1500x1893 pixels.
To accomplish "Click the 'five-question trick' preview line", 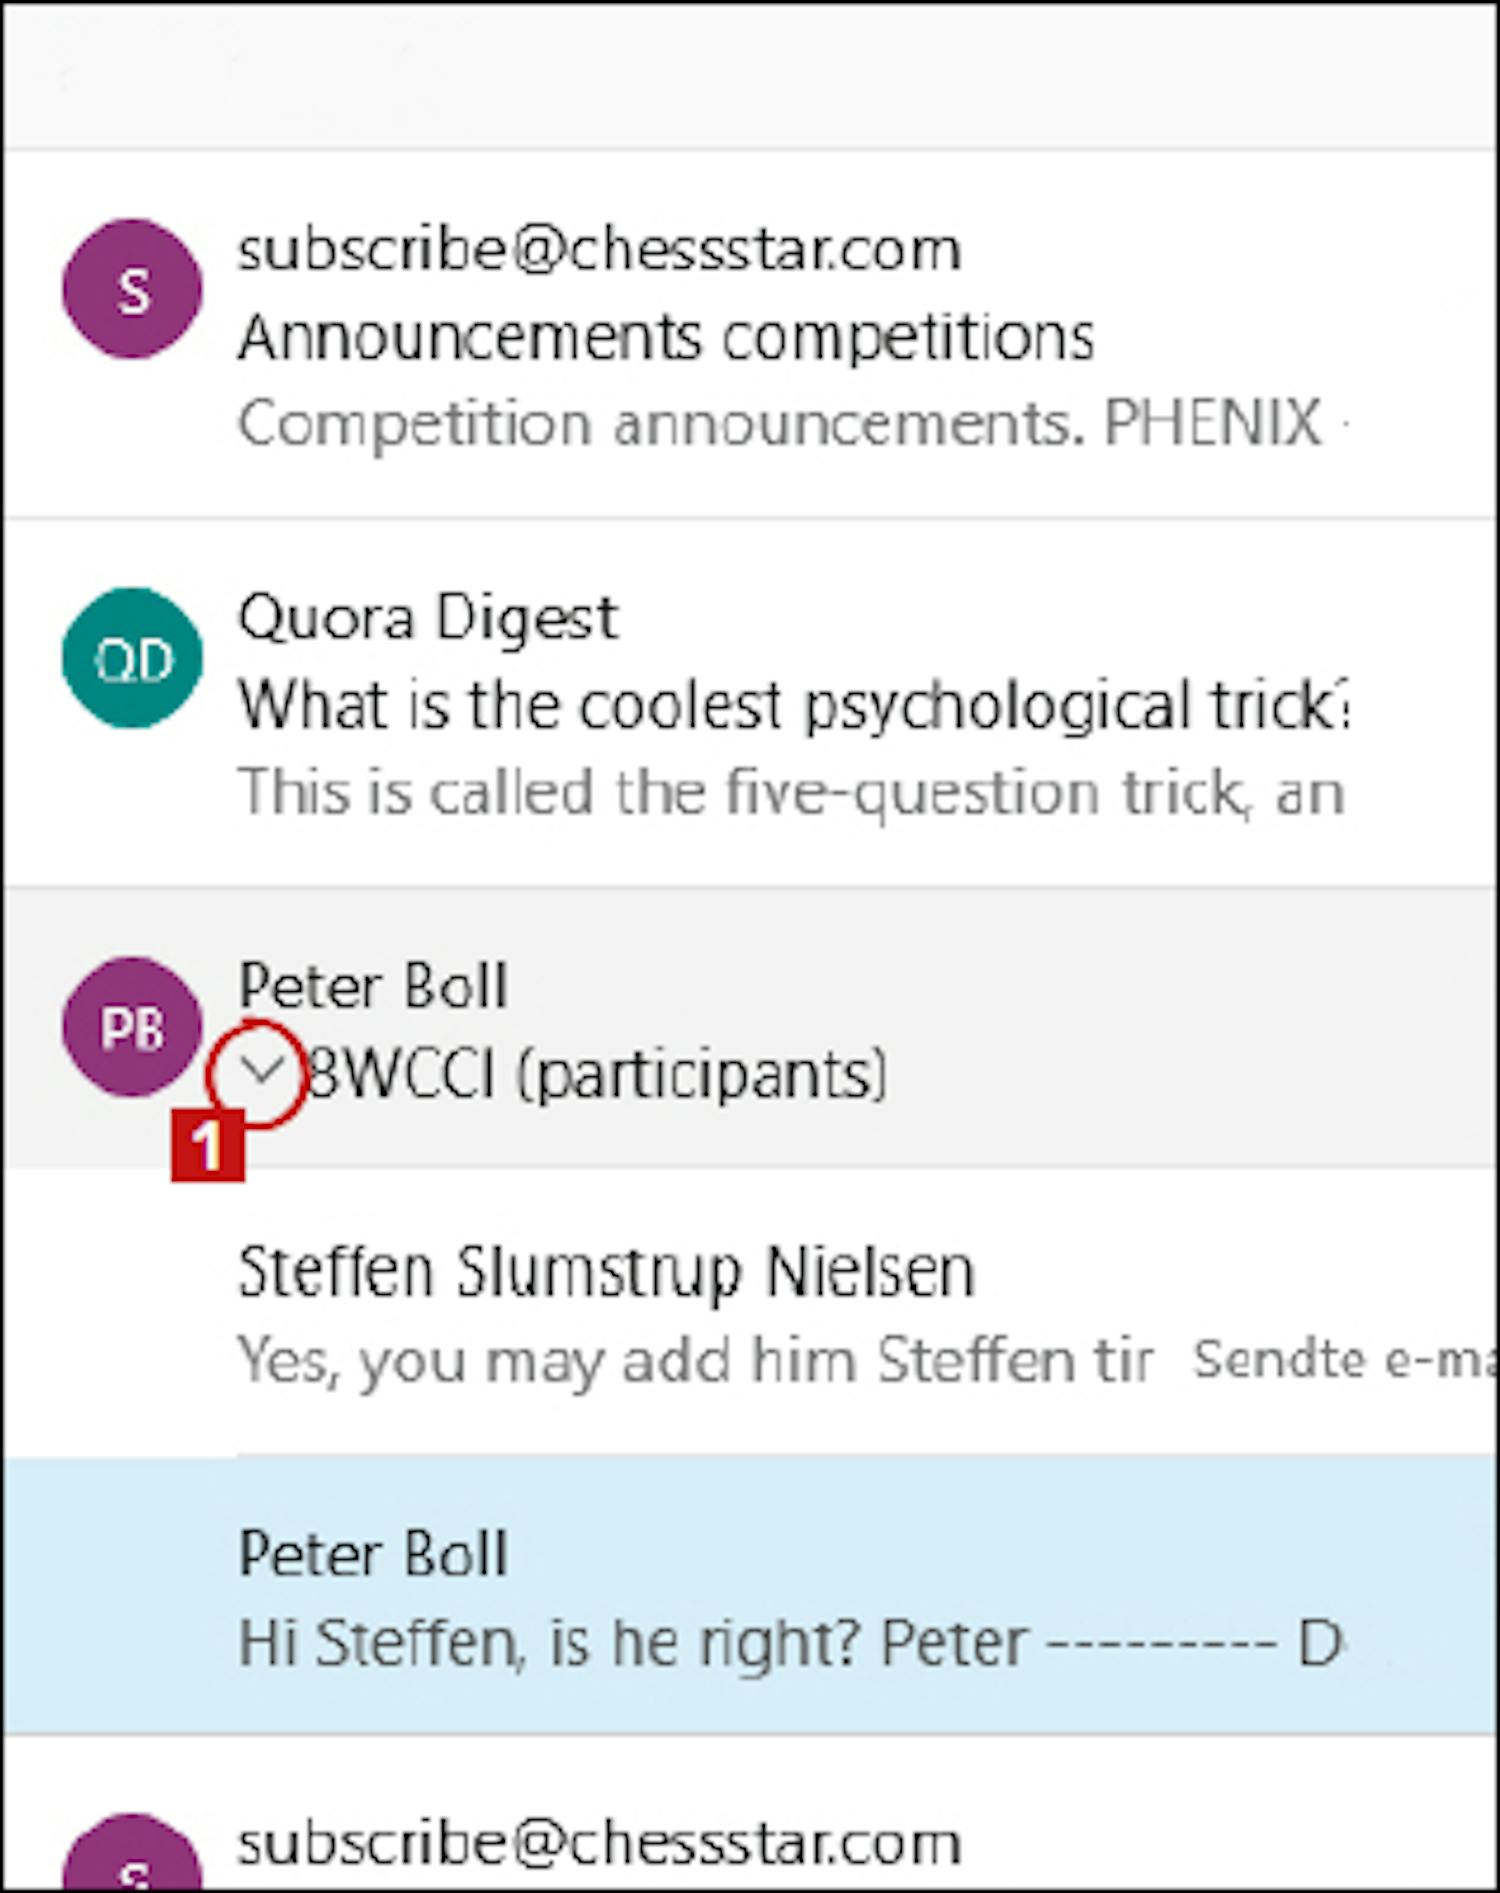I will 790,792.
